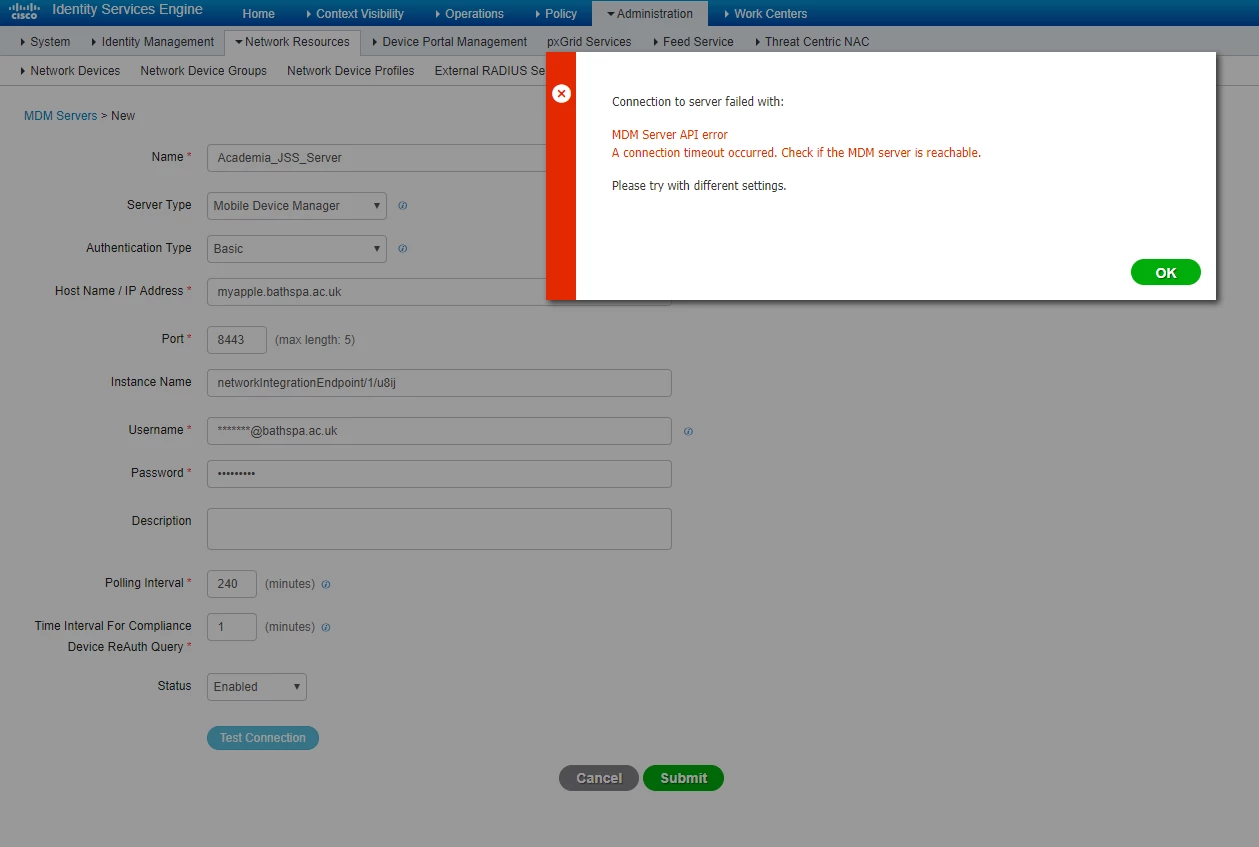1259x847 pixels.
Task: Open pxGrid Services tab
Action: tap(589, 42)
